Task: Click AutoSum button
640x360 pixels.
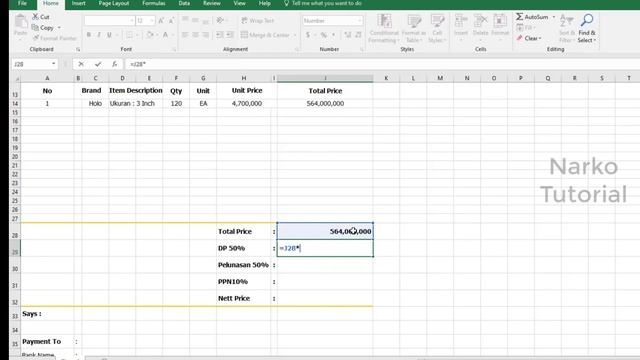Action: (x=532, y=17)
